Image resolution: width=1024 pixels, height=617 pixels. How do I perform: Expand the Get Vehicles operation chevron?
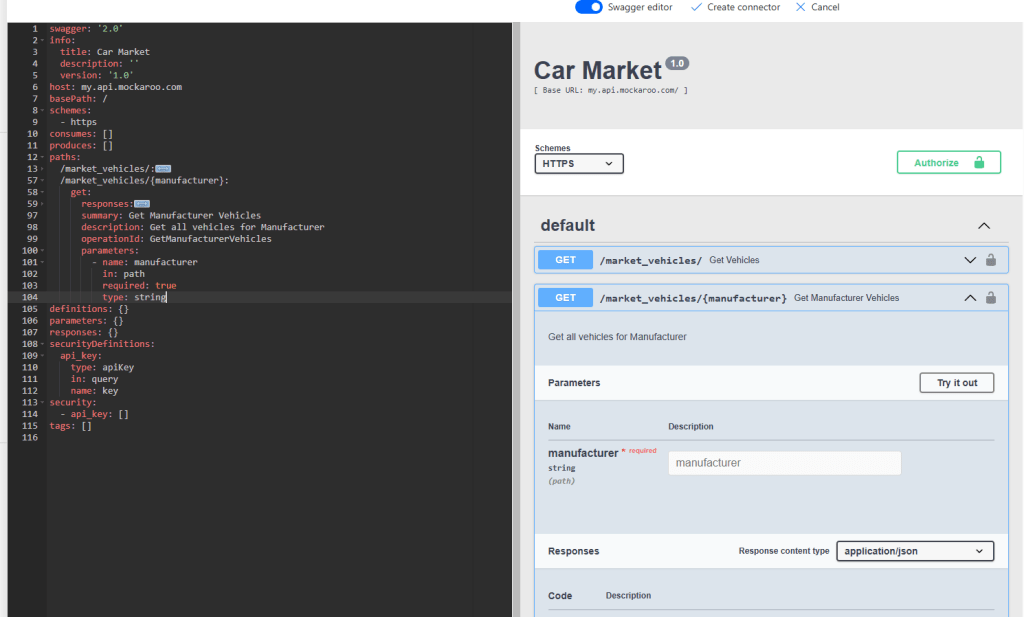(969, 260)
